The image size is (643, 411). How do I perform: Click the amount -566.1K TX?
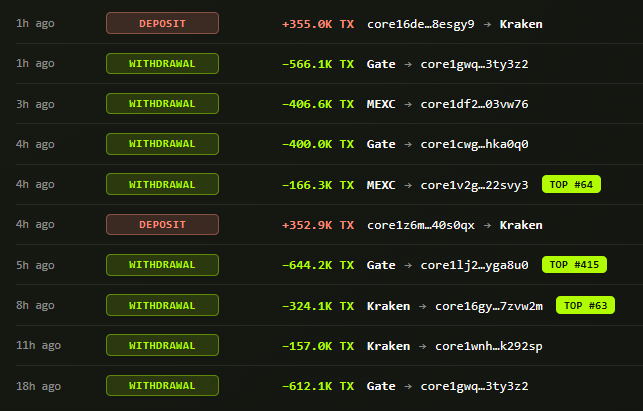point(318,64)
